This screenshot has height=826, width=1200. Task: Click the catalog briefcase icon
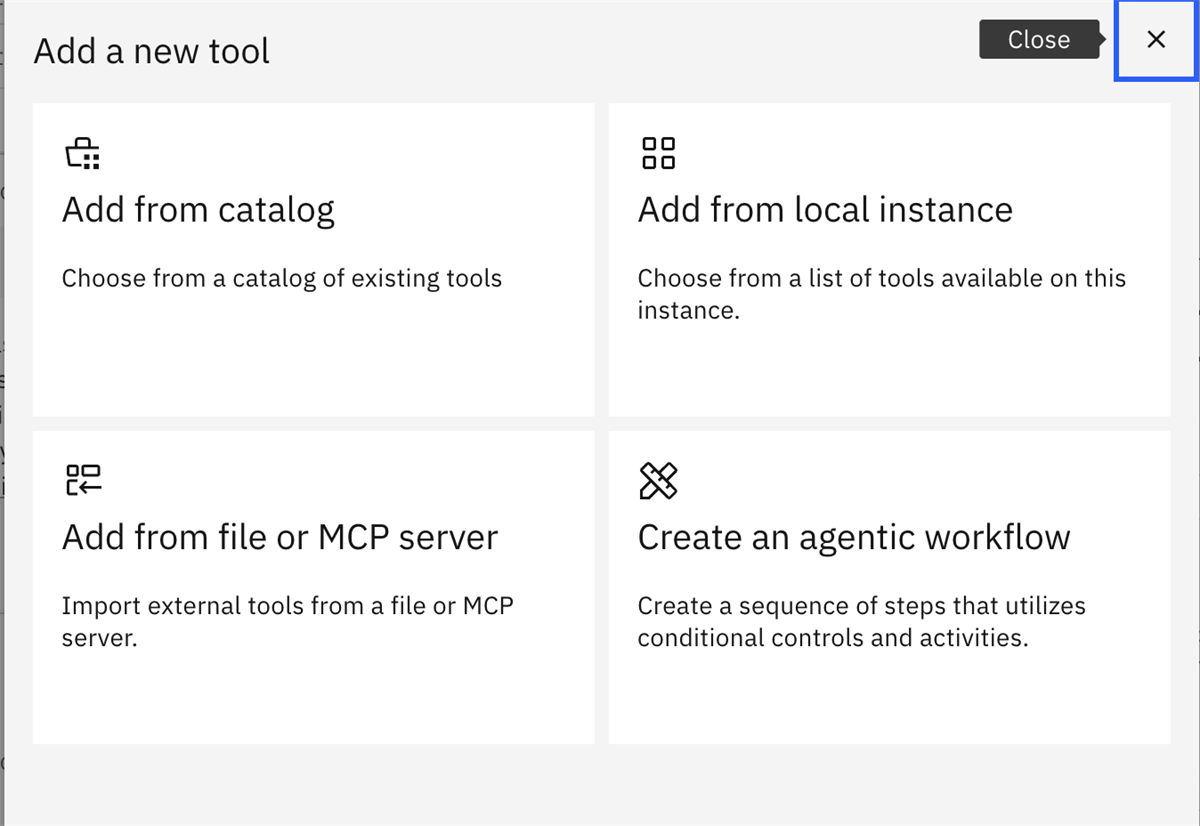click(82, 154)
